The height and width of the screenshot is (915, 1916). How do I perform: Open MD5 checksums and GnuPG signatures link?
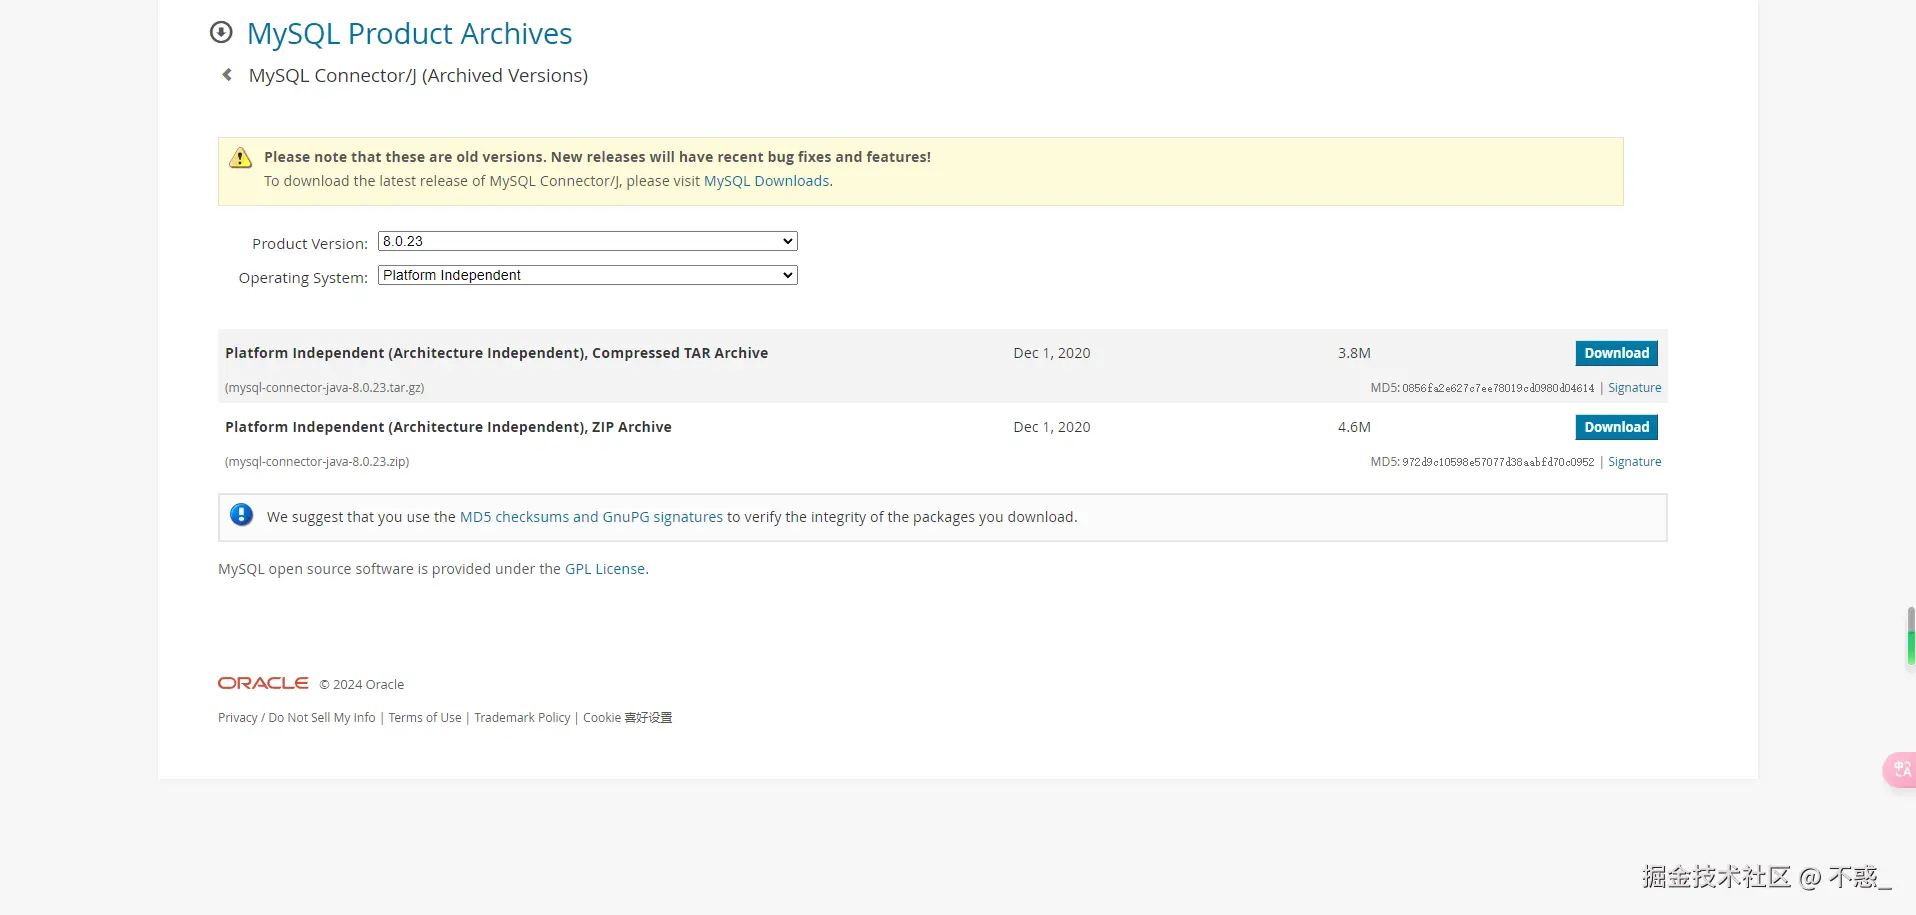(x=591, y=517)
